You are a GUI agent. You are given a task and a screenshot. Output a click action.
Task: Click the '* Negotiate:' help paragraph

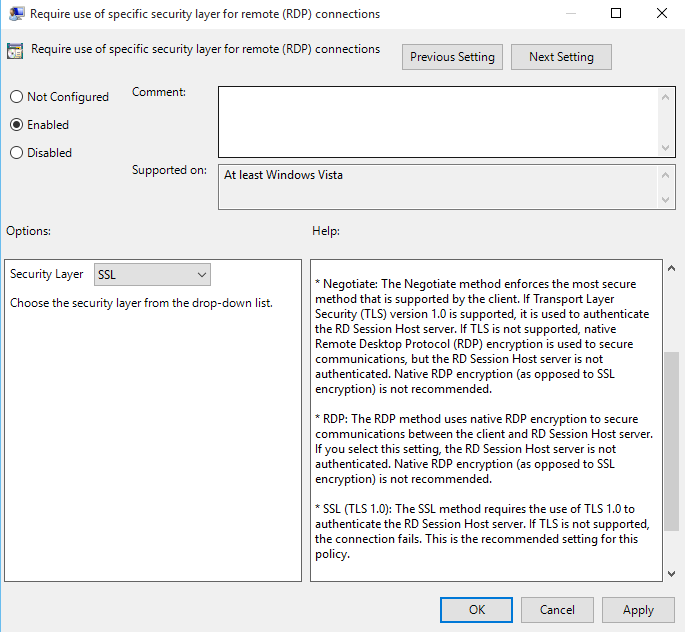click(482, 336)
